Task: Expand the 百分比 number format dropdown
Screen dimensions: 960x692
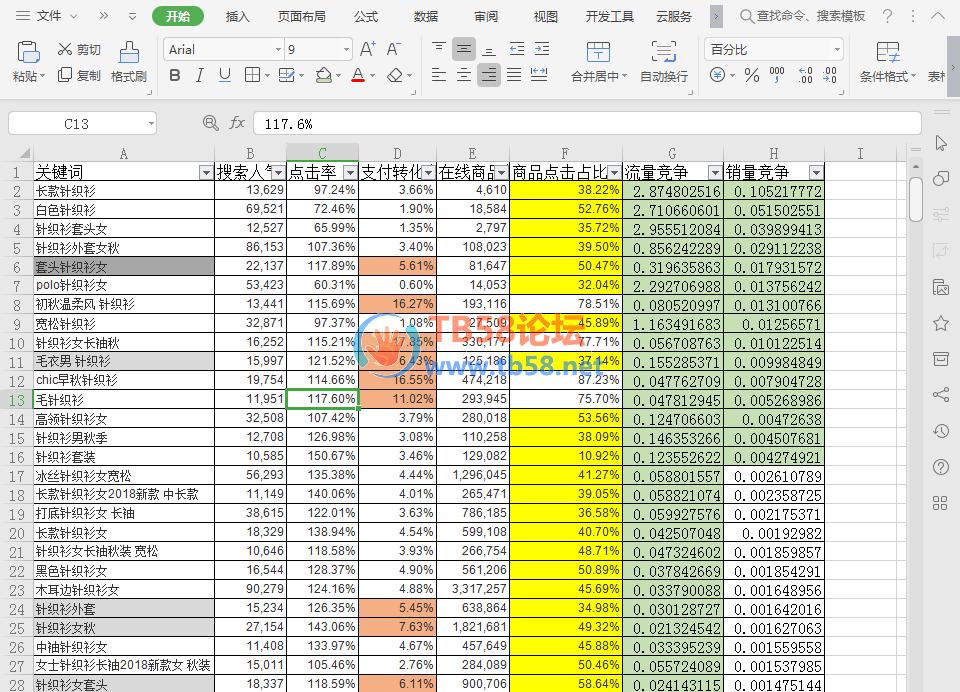Action: pos(837,49)
